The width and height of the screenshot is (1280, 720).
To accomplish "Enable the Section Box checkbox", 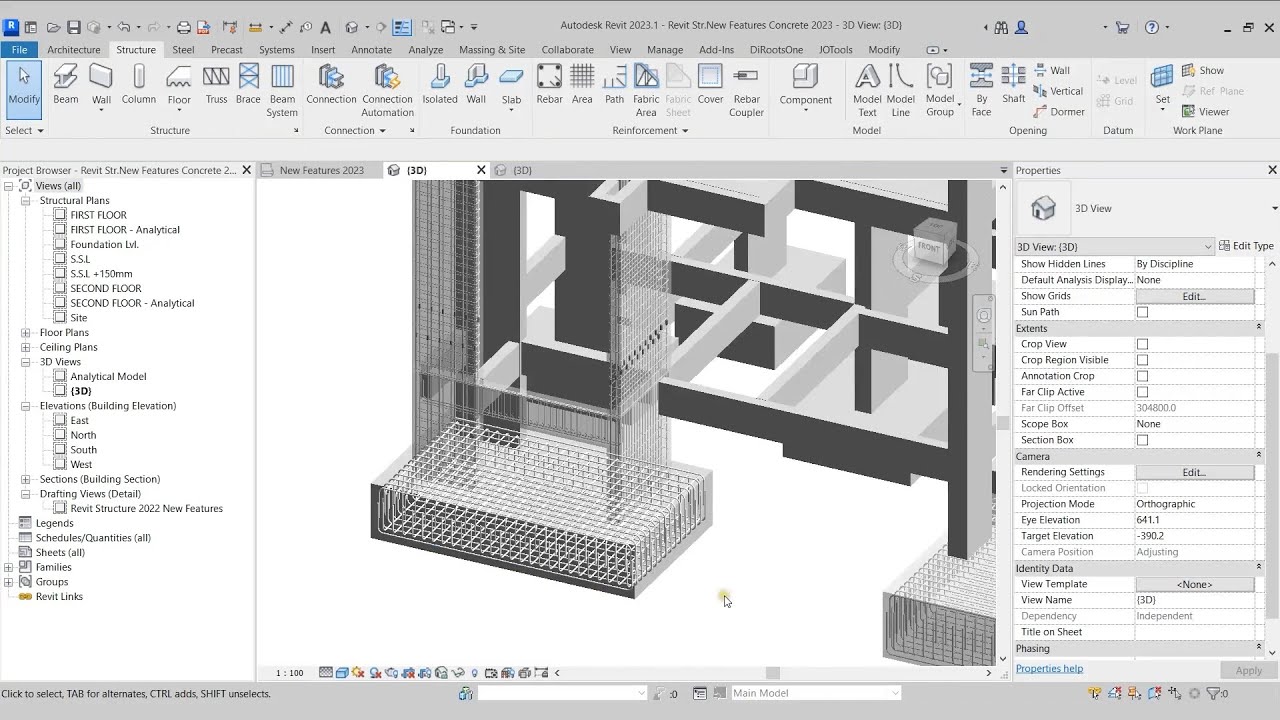I will (1142, 440).
